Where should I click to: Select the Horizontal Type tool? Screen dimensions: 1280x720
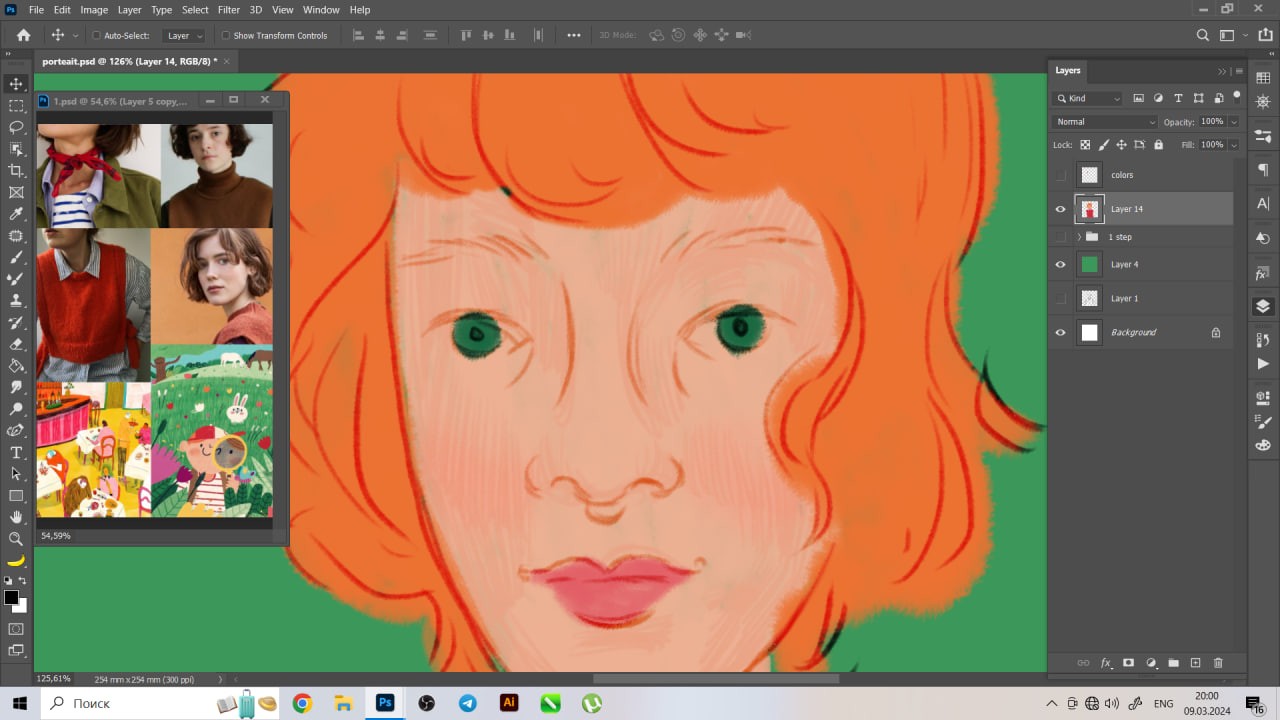pyautogui.click(x=16, y=452)
